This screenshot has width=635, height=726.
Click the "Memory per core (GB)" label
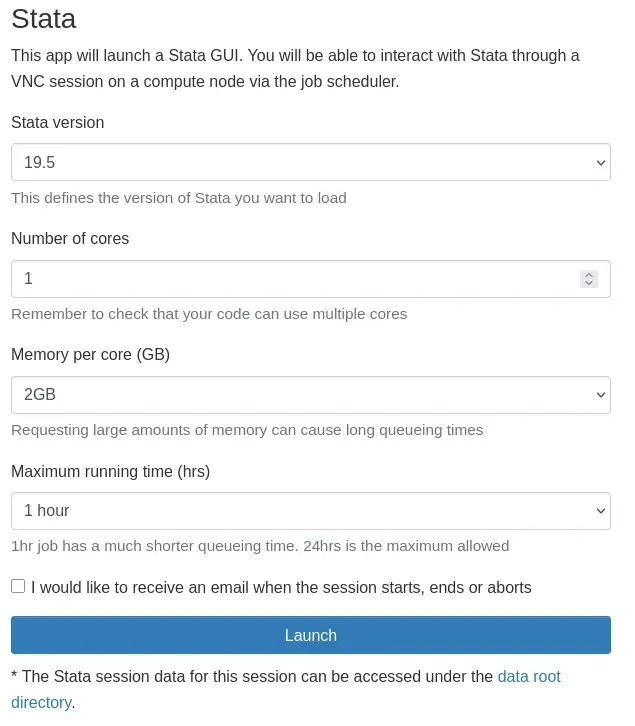point(90,355)
